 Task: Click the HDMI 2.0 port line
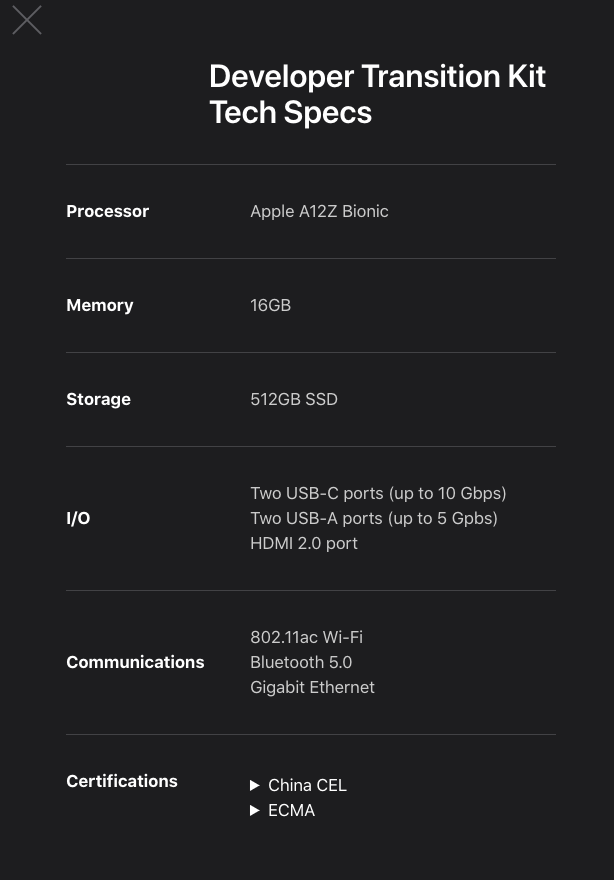coord(304,543)
